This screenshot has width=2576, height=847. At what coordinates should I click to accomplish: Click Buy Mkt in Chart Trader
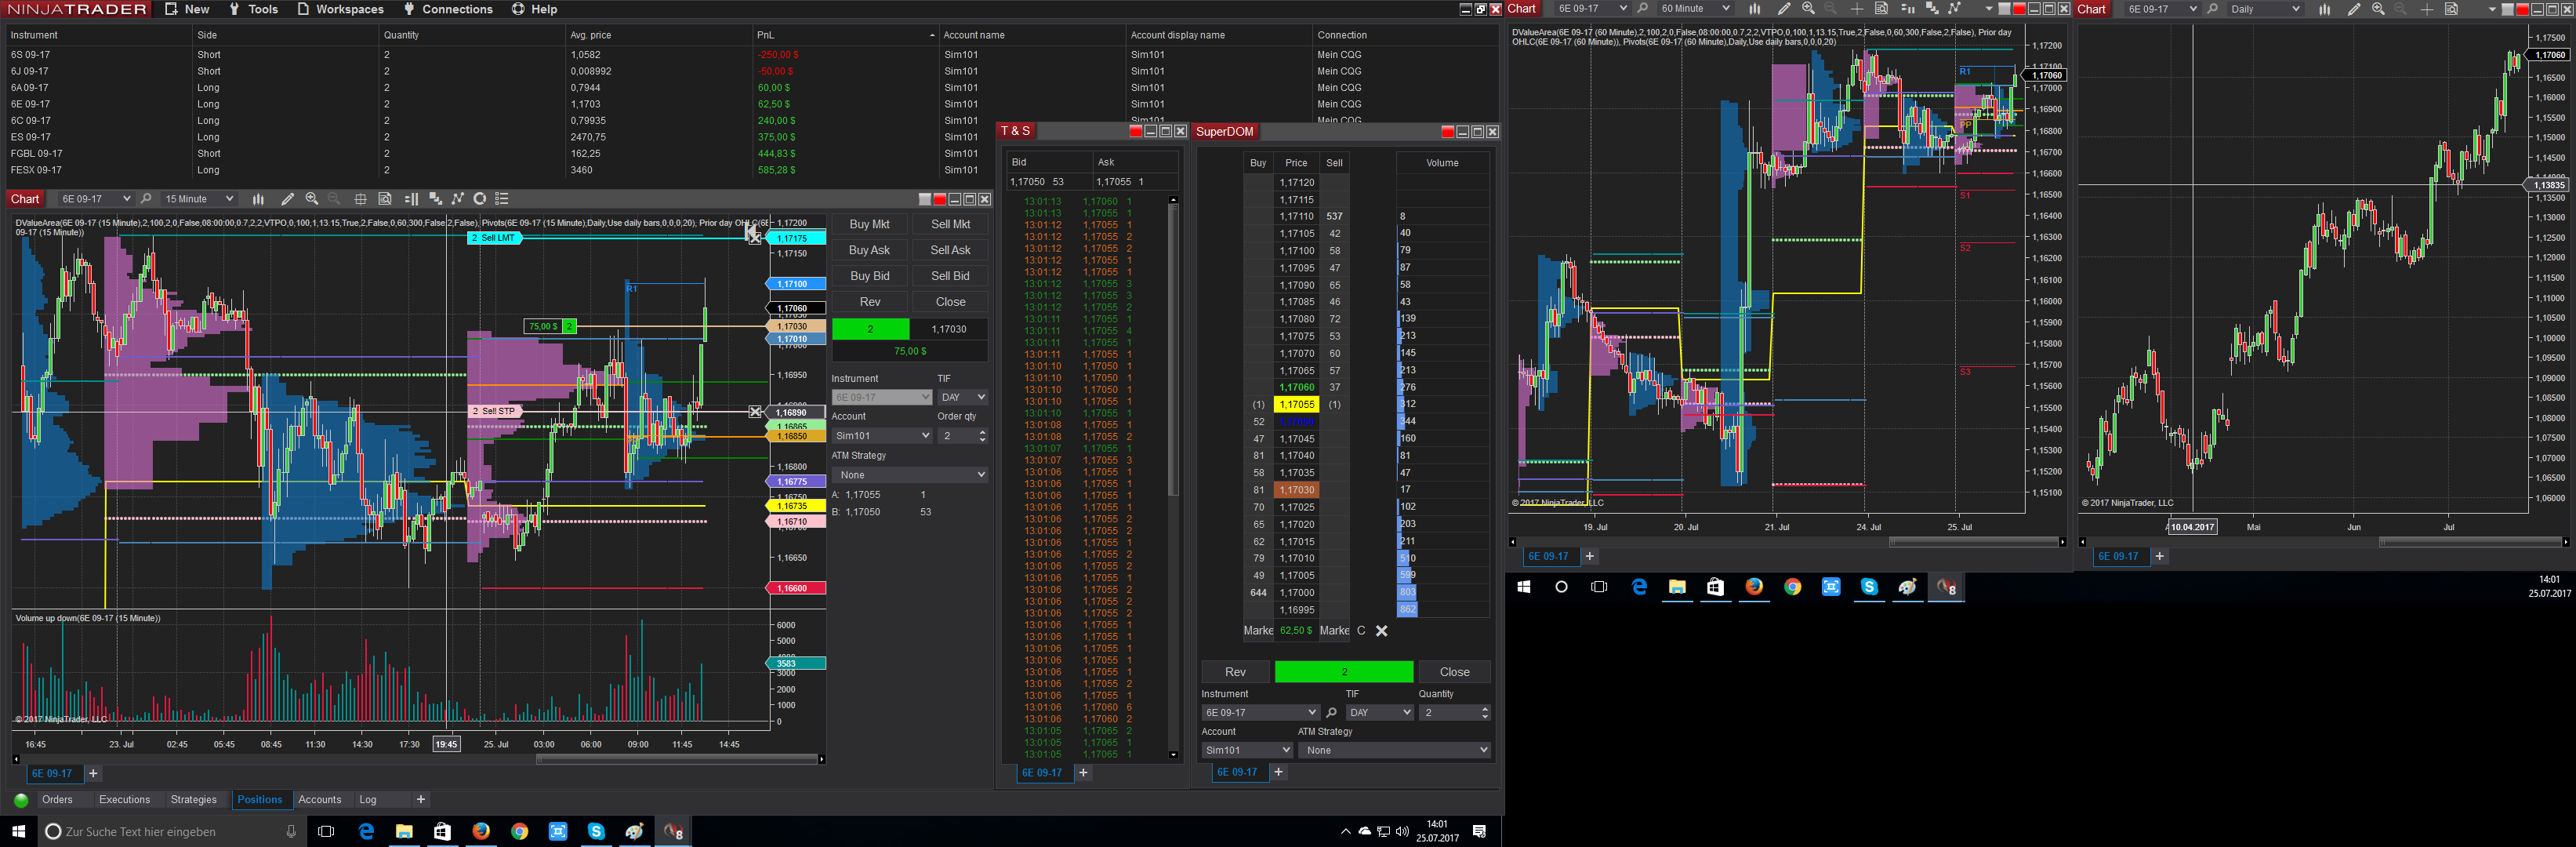869,224
